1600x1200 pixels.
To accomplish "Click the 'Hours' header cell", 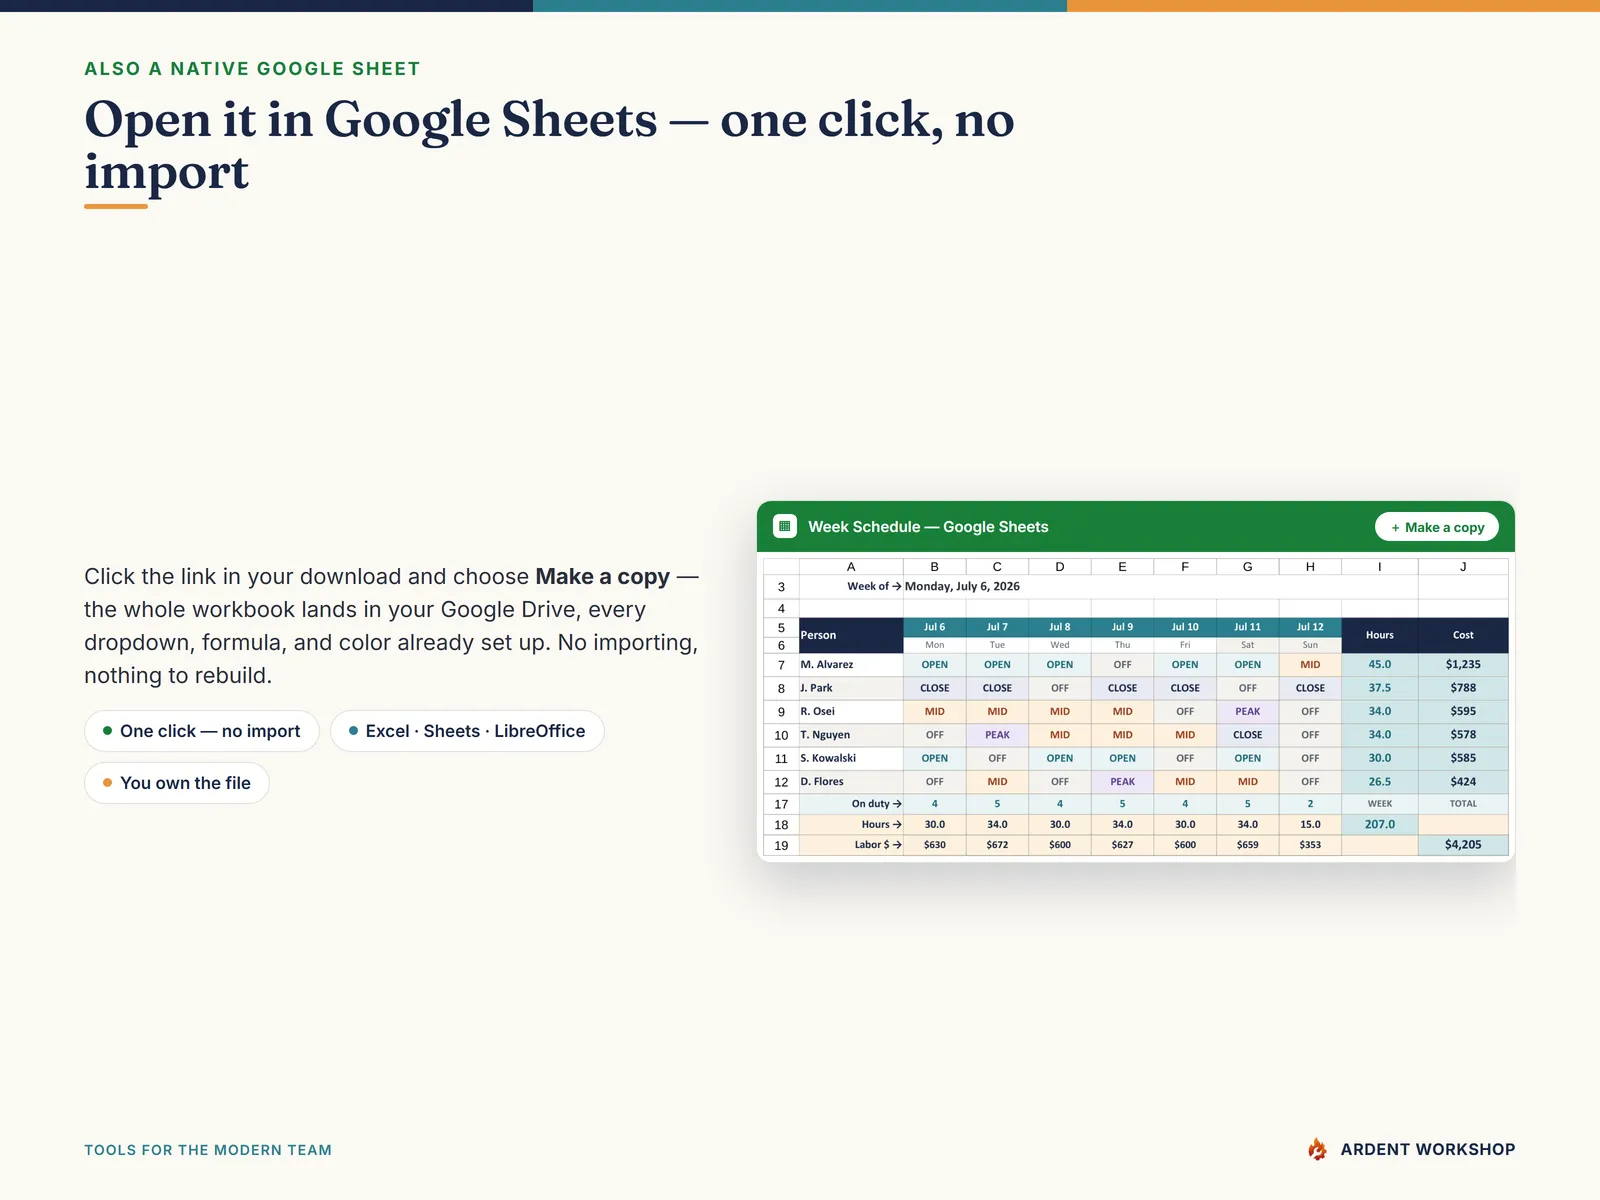I will (x=1380, y=635).
